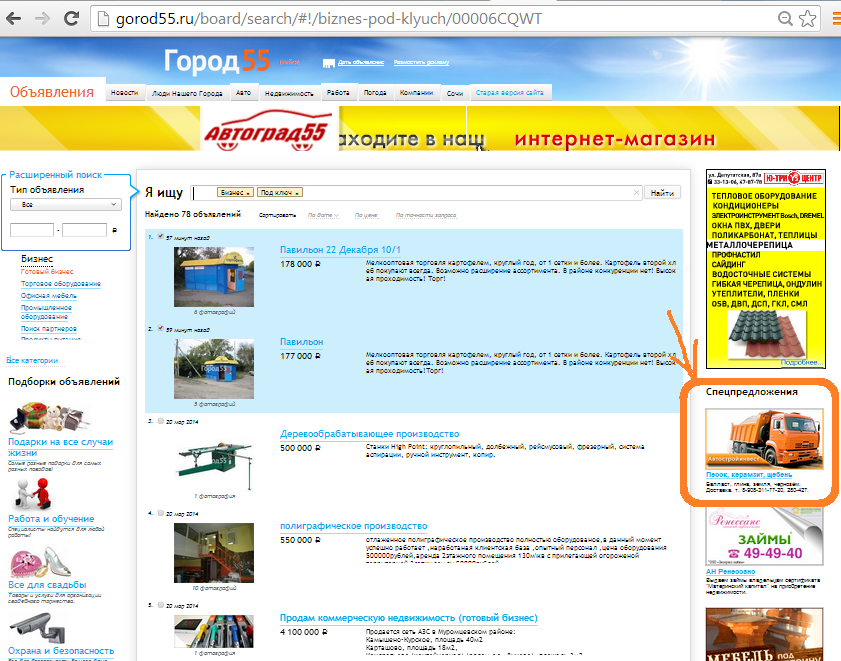
Task: Open the security camera collection picture
Action: (38, 628)
